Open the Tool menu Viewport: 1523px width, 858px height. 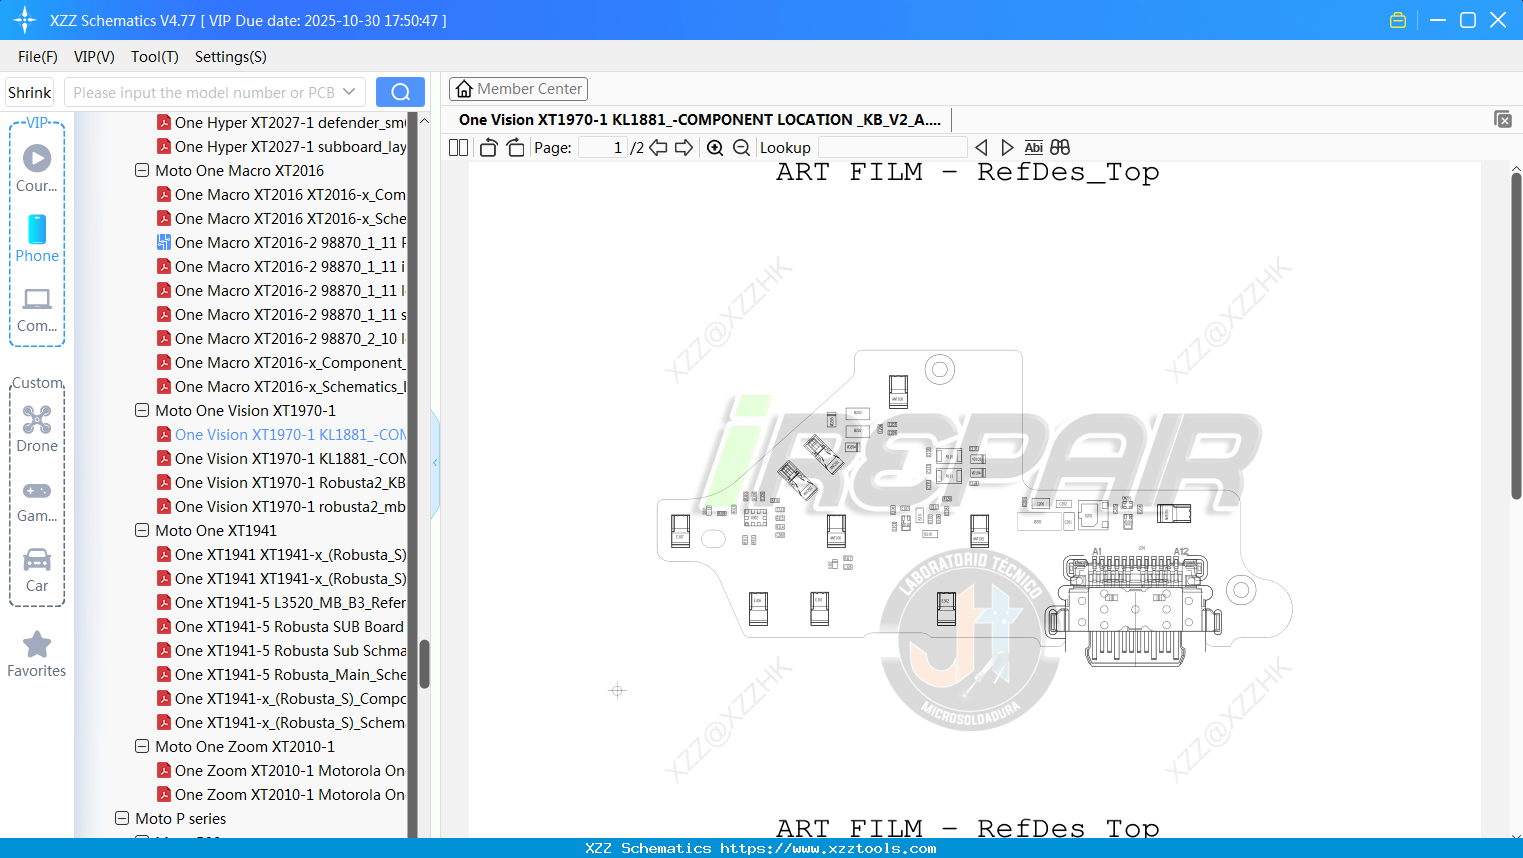(x=154, y=57)
